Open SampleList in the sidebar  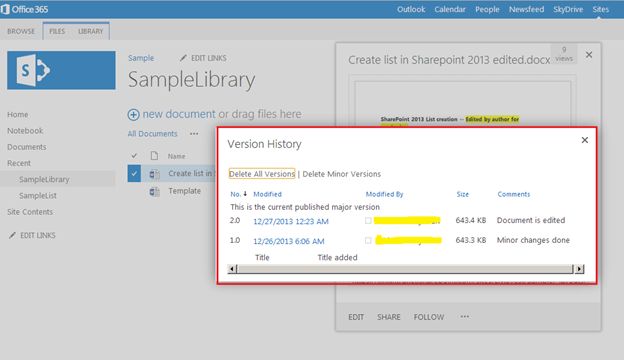pyautogui.click(x=38, y=196)
